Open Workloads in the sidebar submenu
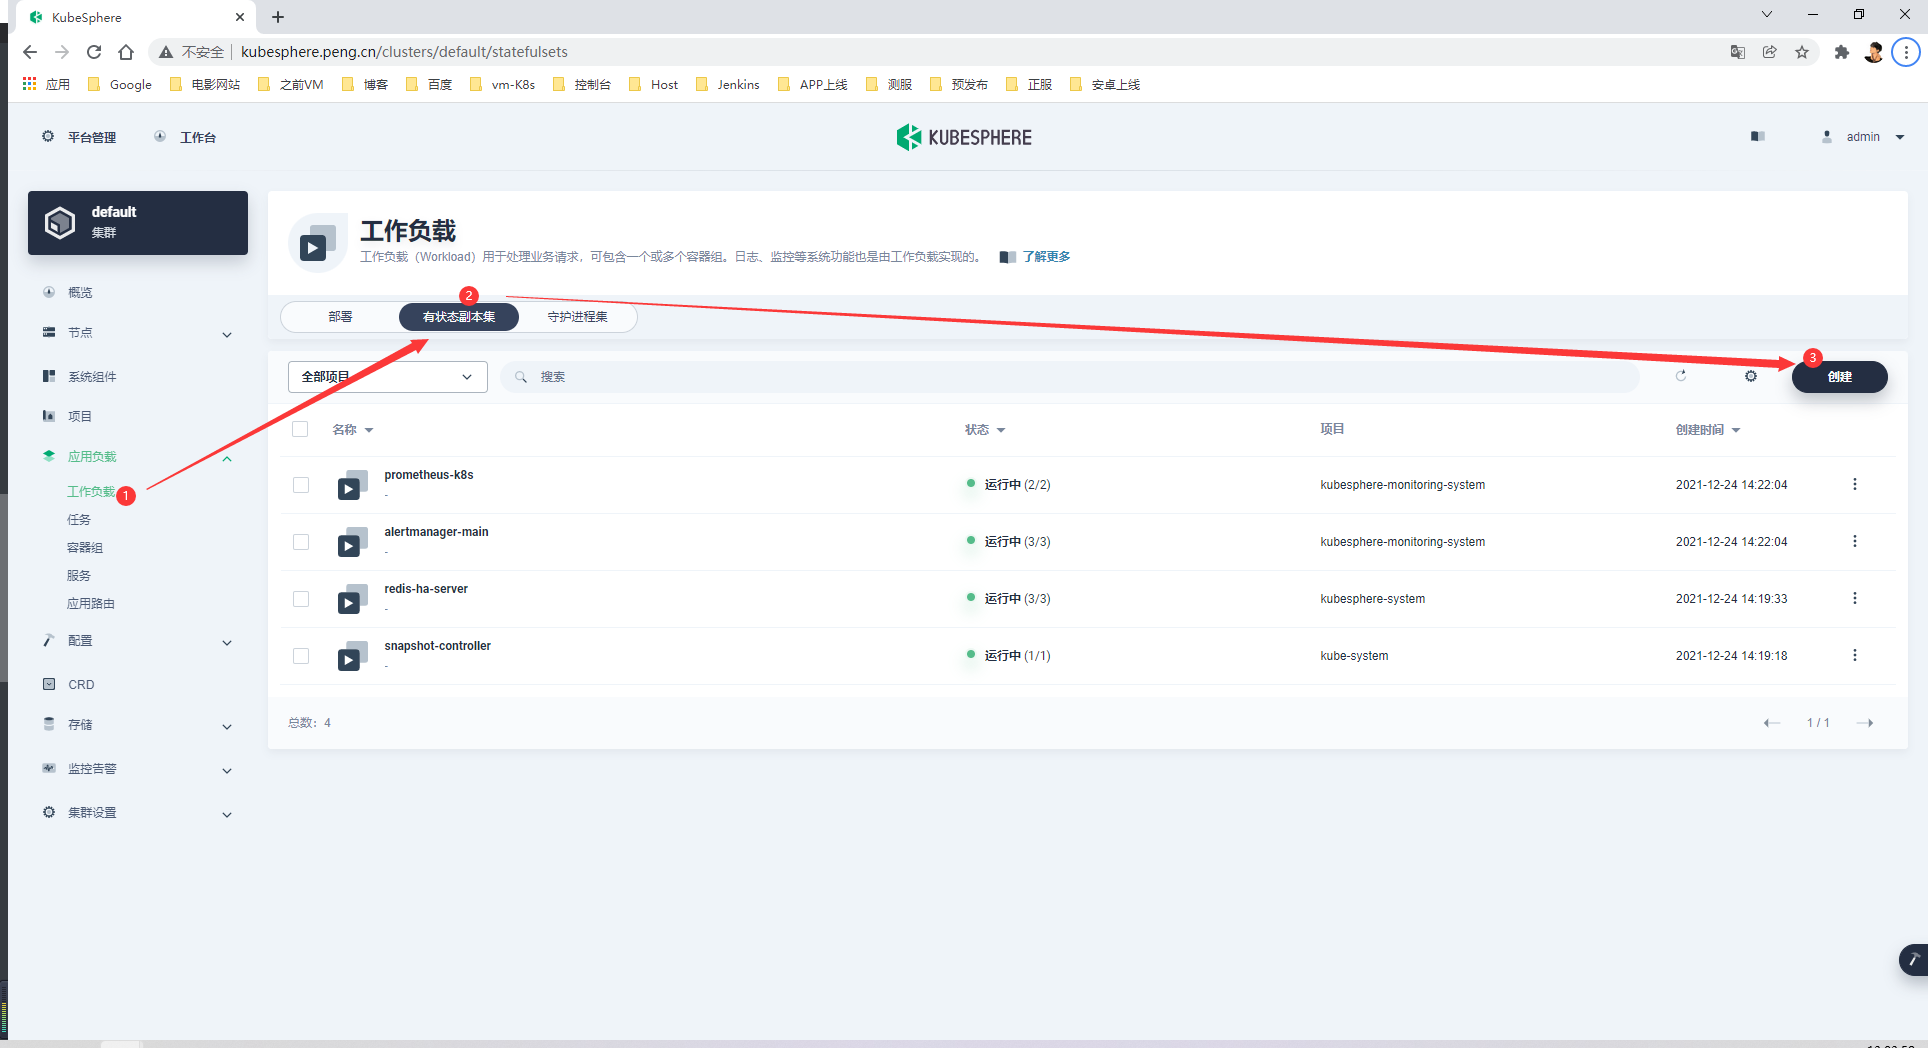Viewport: 1928px width, 1048px height. pyautogui.click(x=91, y=491)
